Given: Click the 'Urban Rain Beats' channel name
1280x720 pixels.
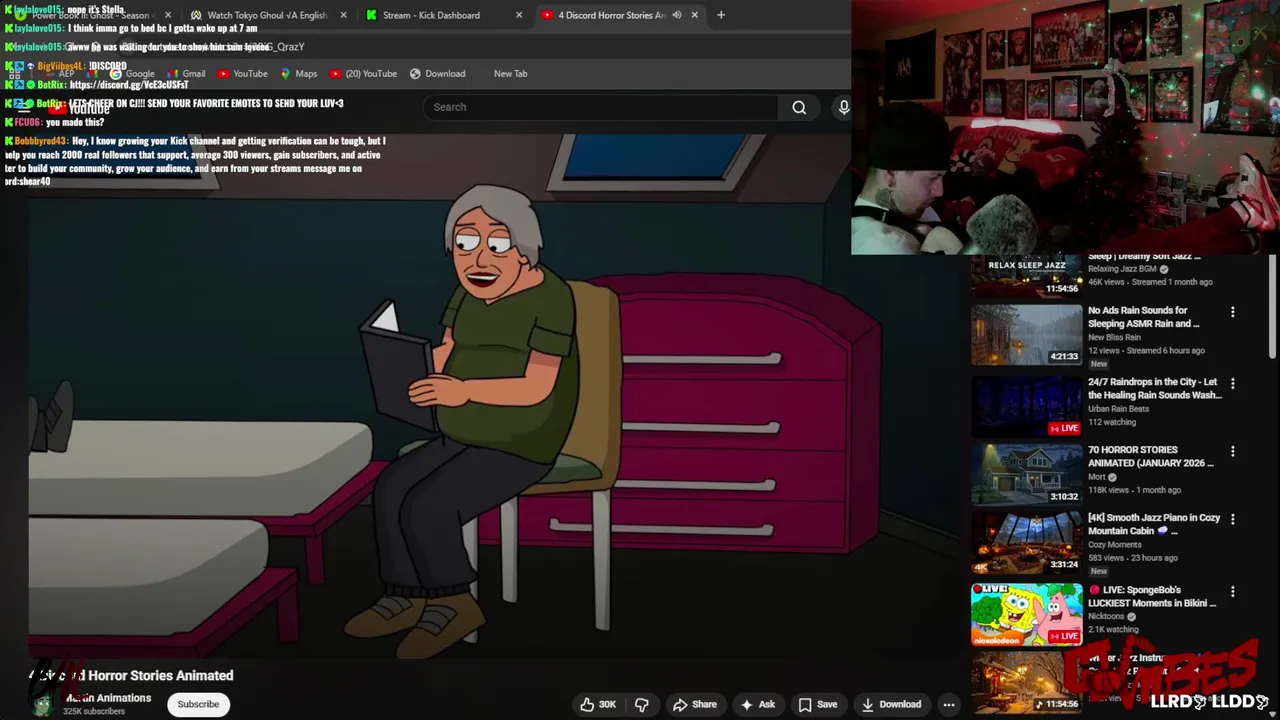Looking at the screenshot, I should coord(1118,409).
